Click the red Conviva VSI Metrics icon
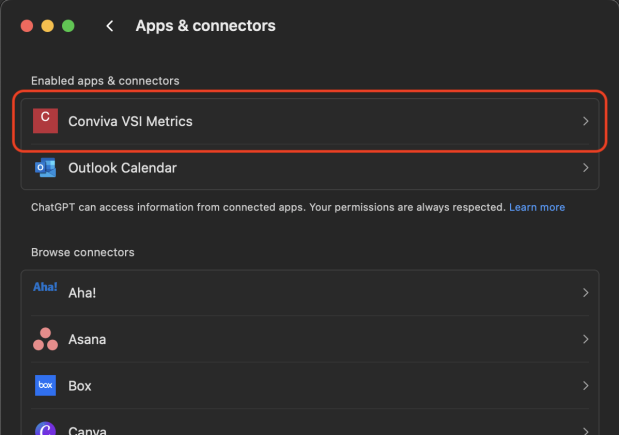 (x=45, y=121)
